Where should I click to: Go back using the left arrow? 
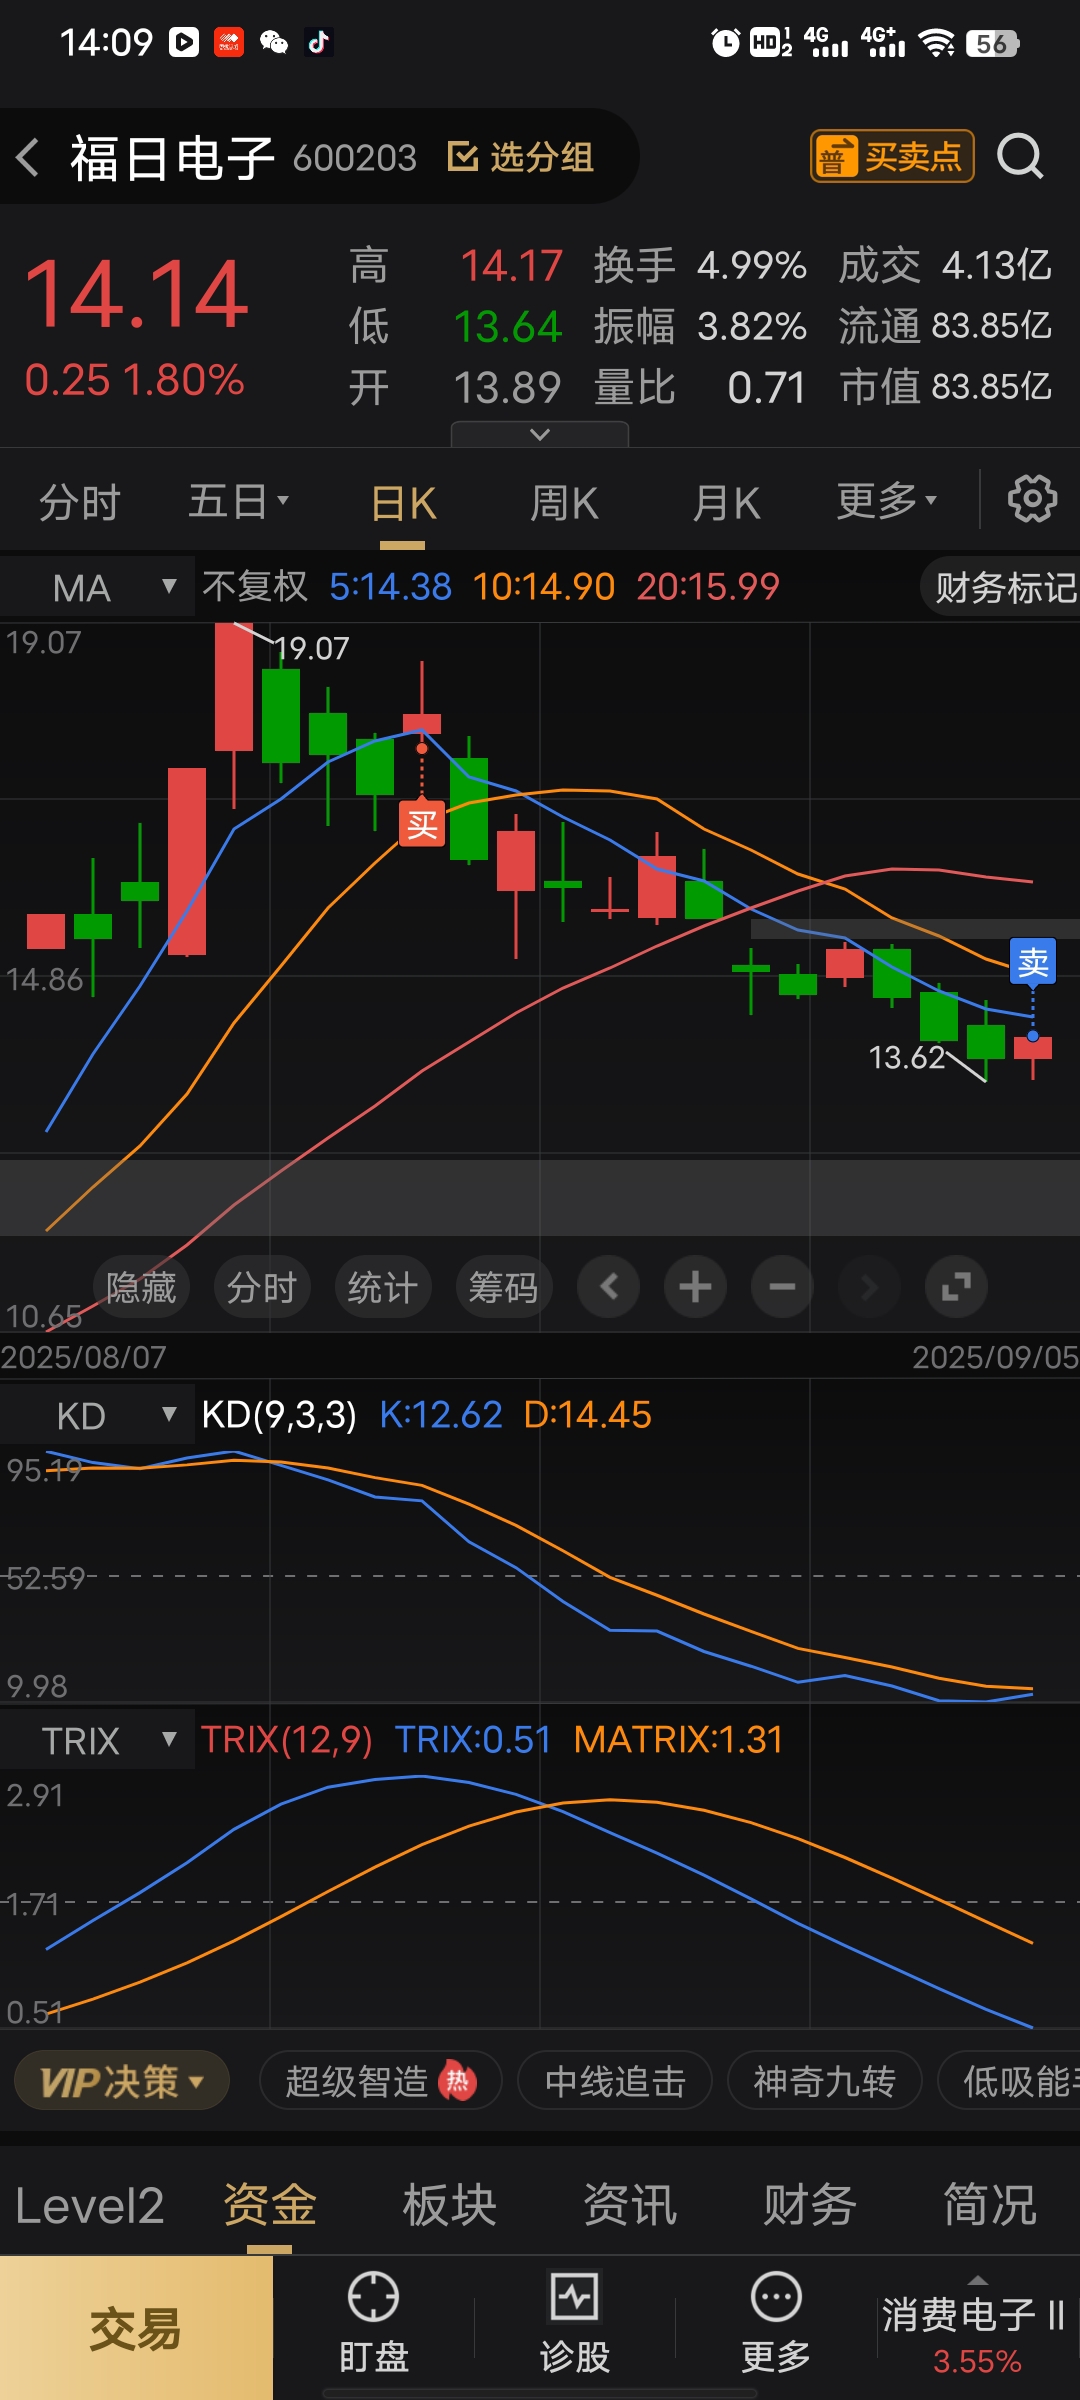(x=28, y=157)
